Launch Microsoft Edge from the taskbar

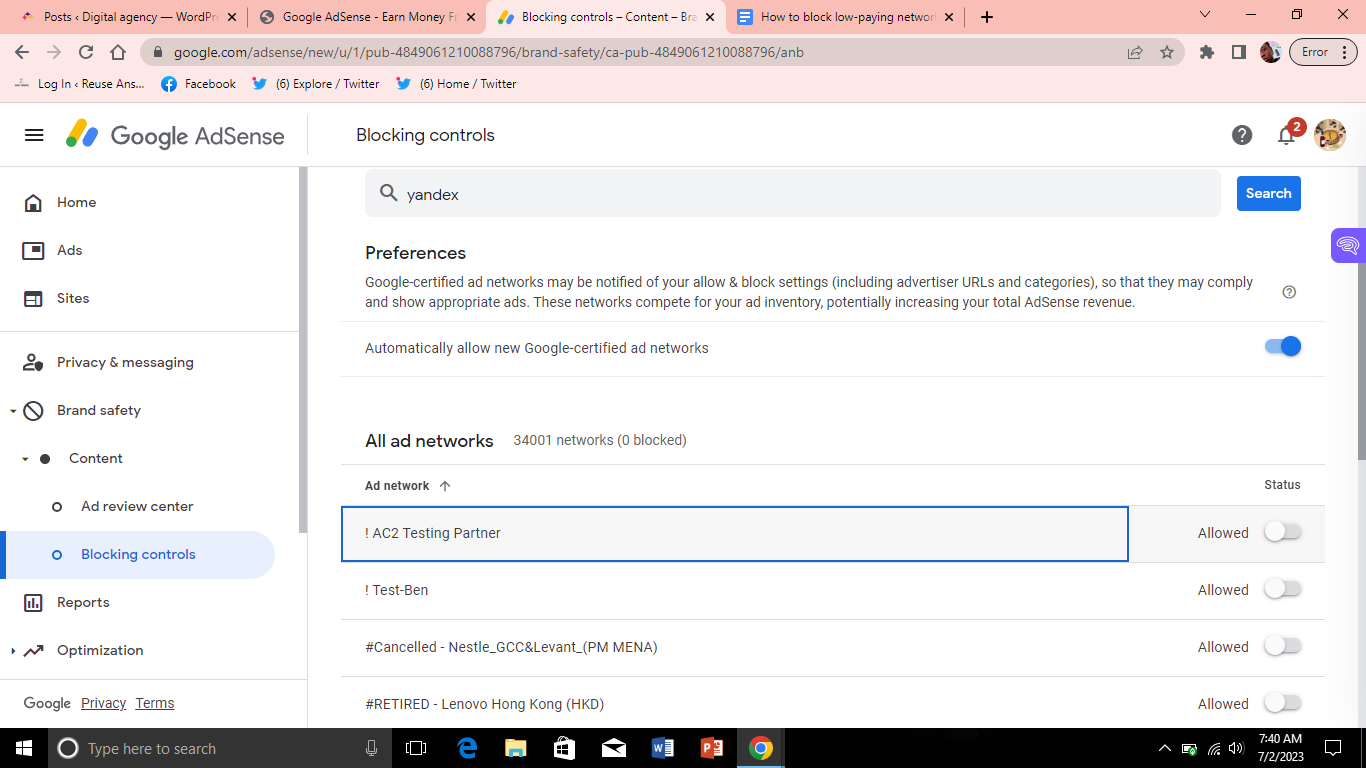[467, 748]
